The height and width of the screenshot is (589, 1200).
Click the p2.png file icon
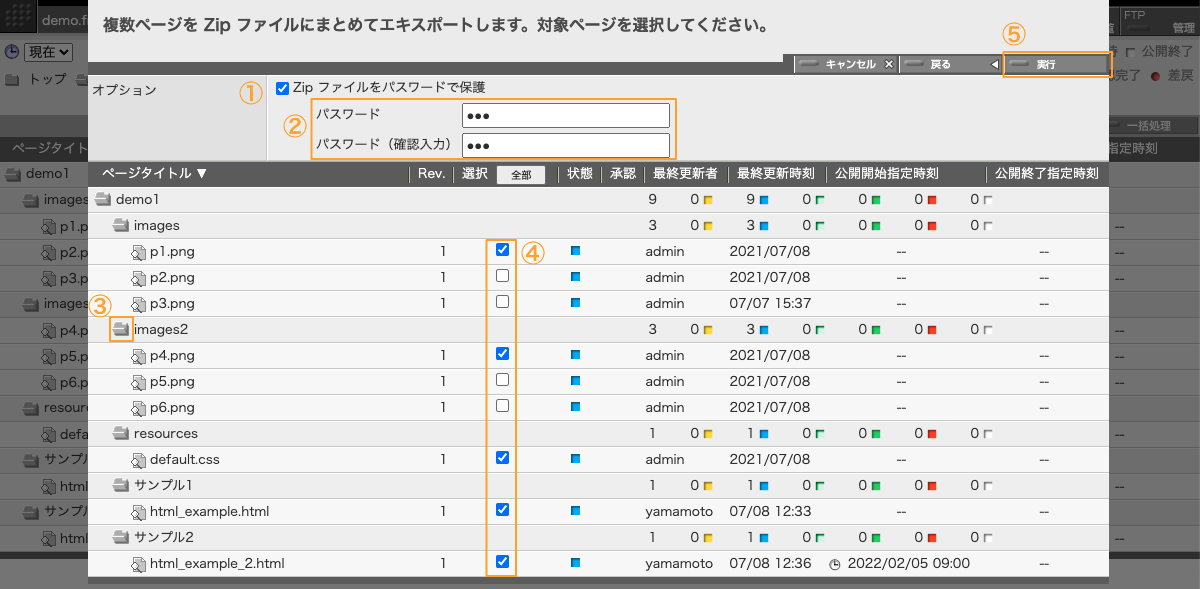[x=138, y=278]
